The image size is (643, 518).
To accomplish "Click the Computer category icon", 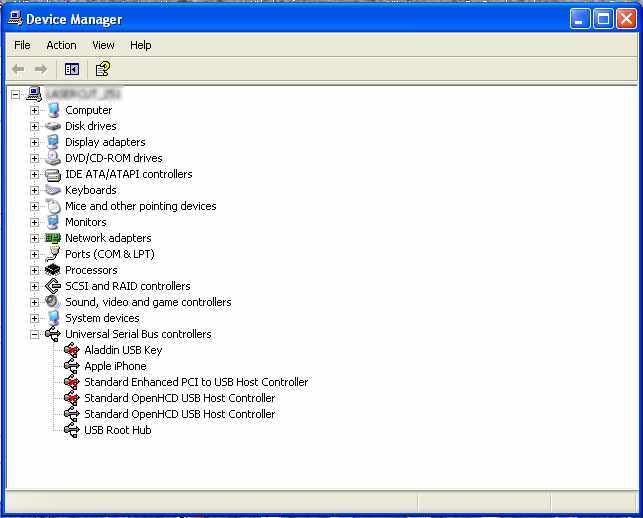I will tap(53, 110).
